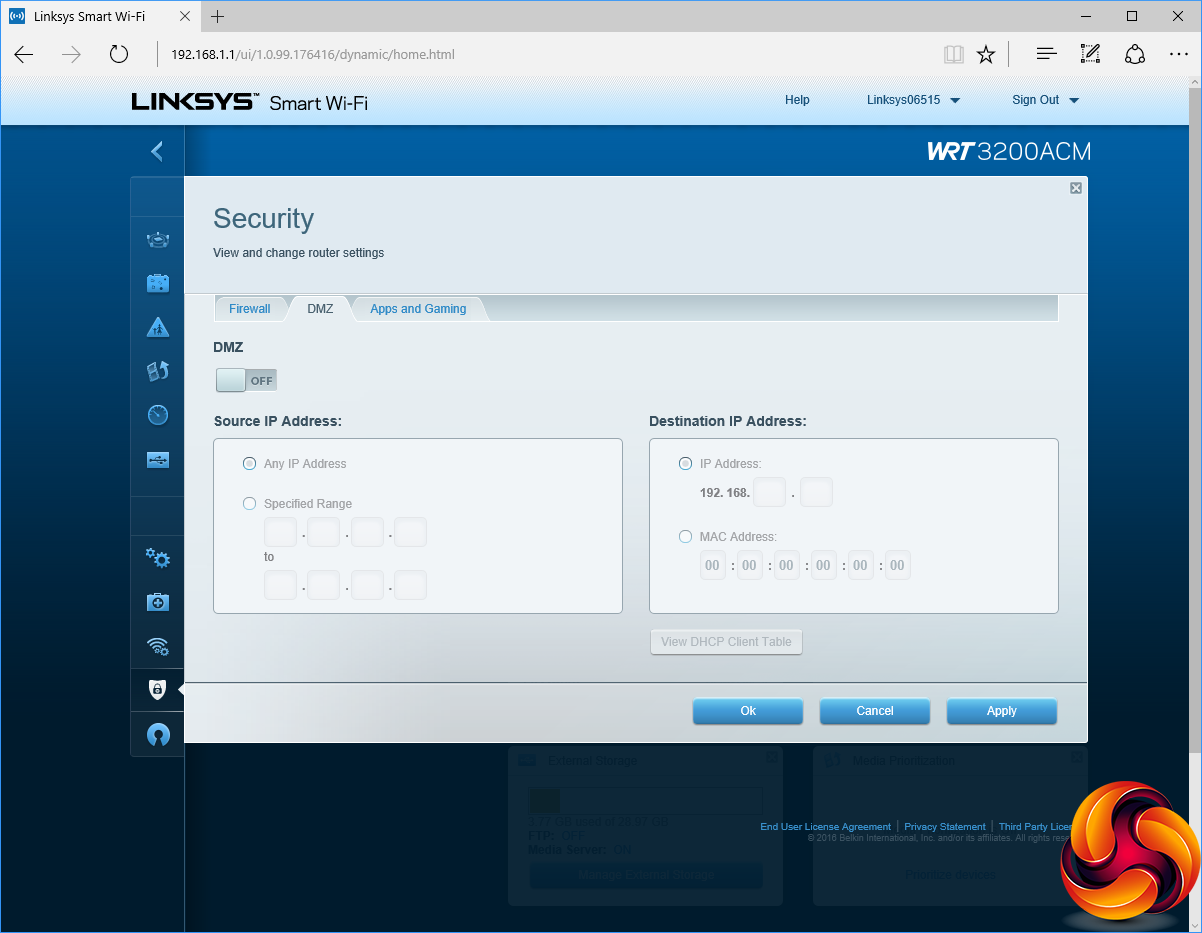Open External Storage USB icon
The height and width of the screenshot is (933, 1202).
158,460
